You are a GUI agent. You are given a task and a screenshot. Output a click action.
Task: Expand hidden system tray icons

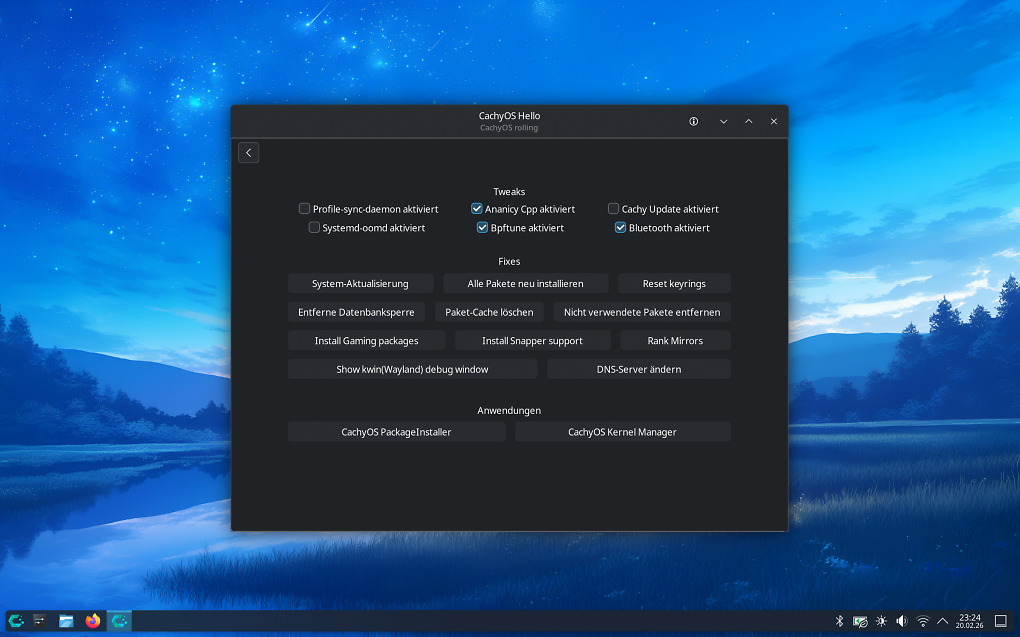point(942,621)
